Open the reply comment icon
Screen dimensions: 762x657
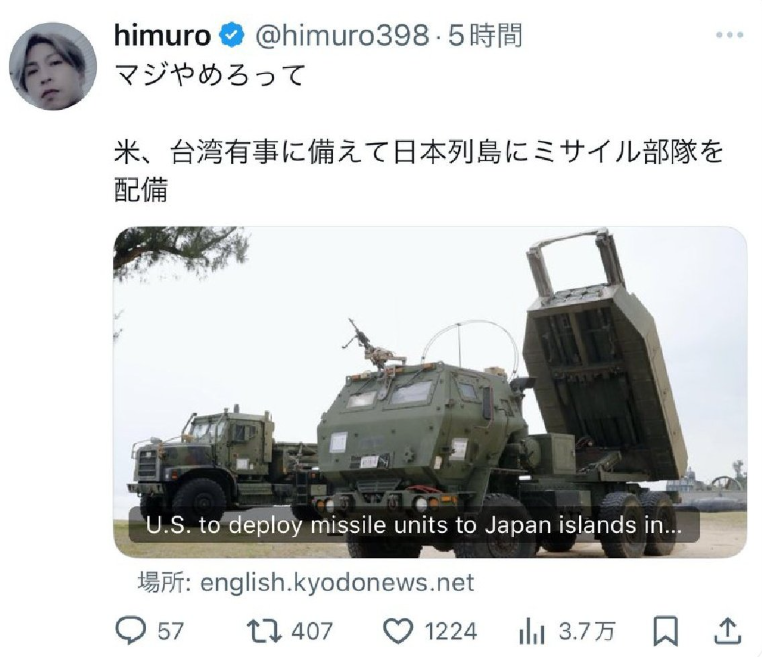pos(130,630)
